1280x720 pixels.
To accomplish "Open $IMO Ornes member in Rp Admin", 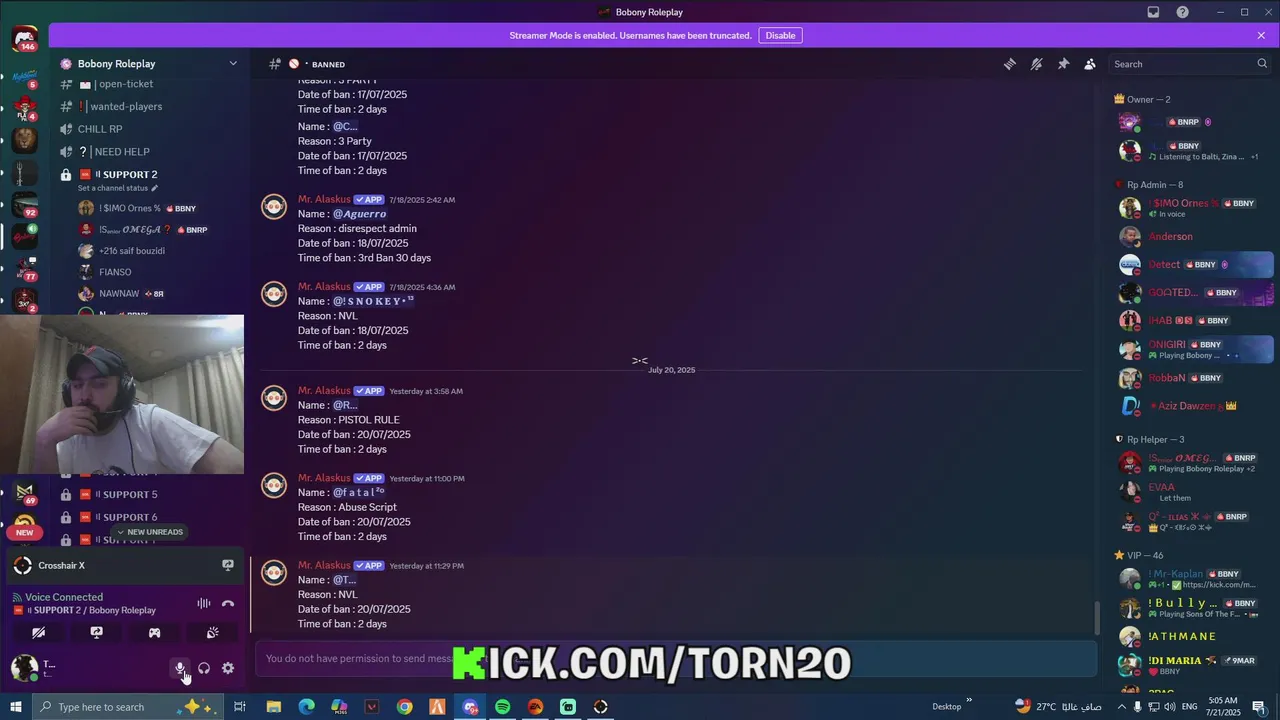I will click(1194, 207).
